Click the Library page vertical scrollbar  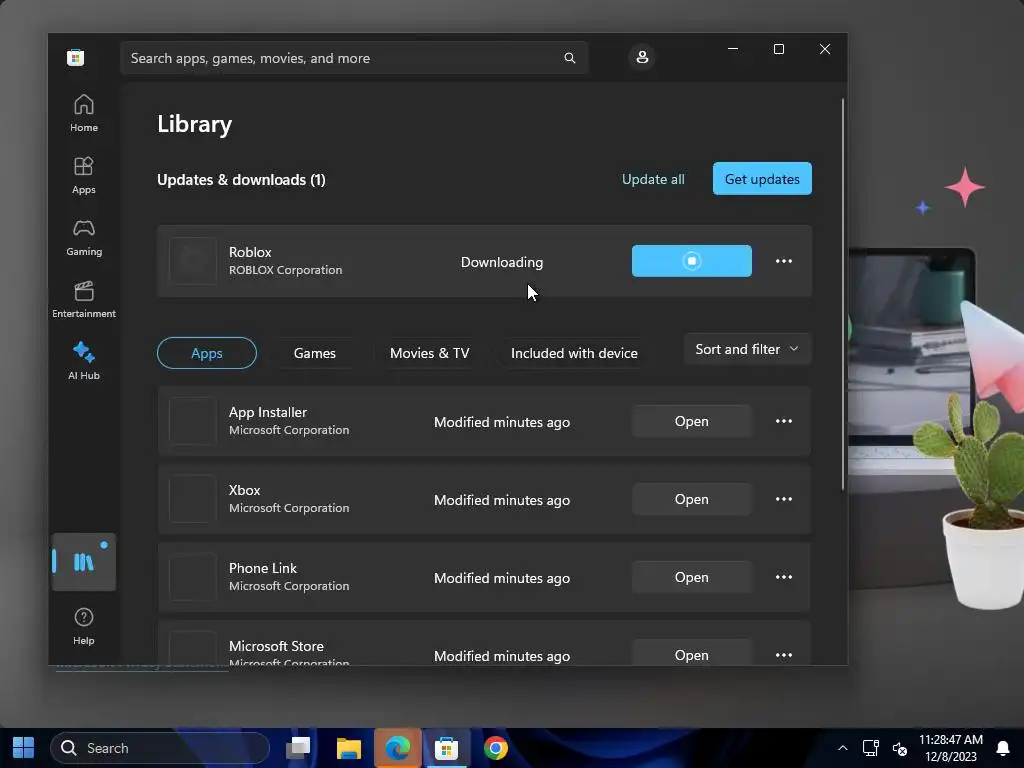[x=842, y=294]
